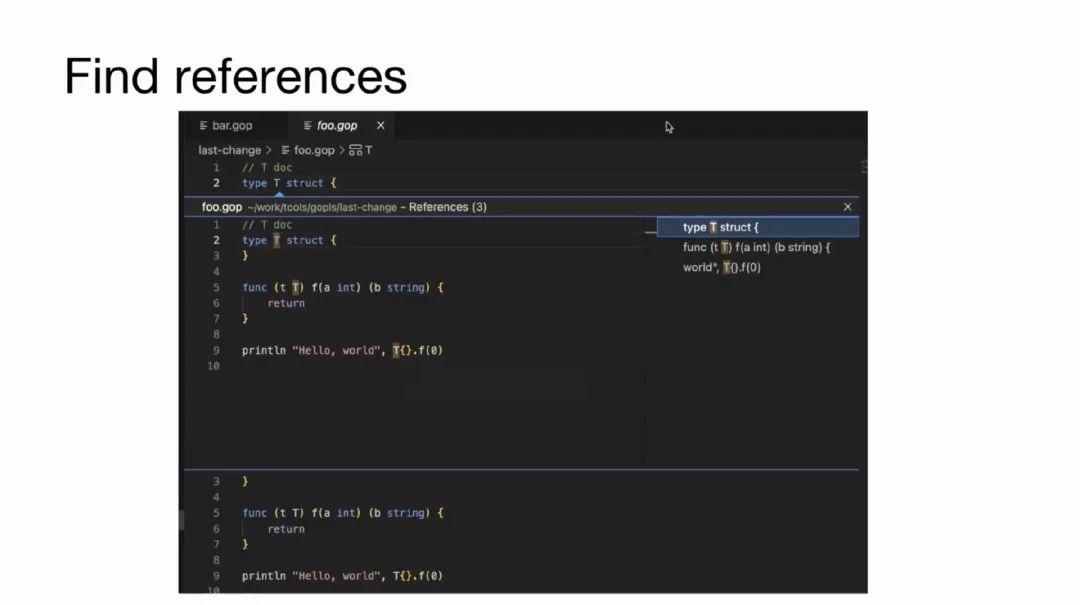
Task: Click highlighted T on peek line 2
Action: [x=277, y=240]
